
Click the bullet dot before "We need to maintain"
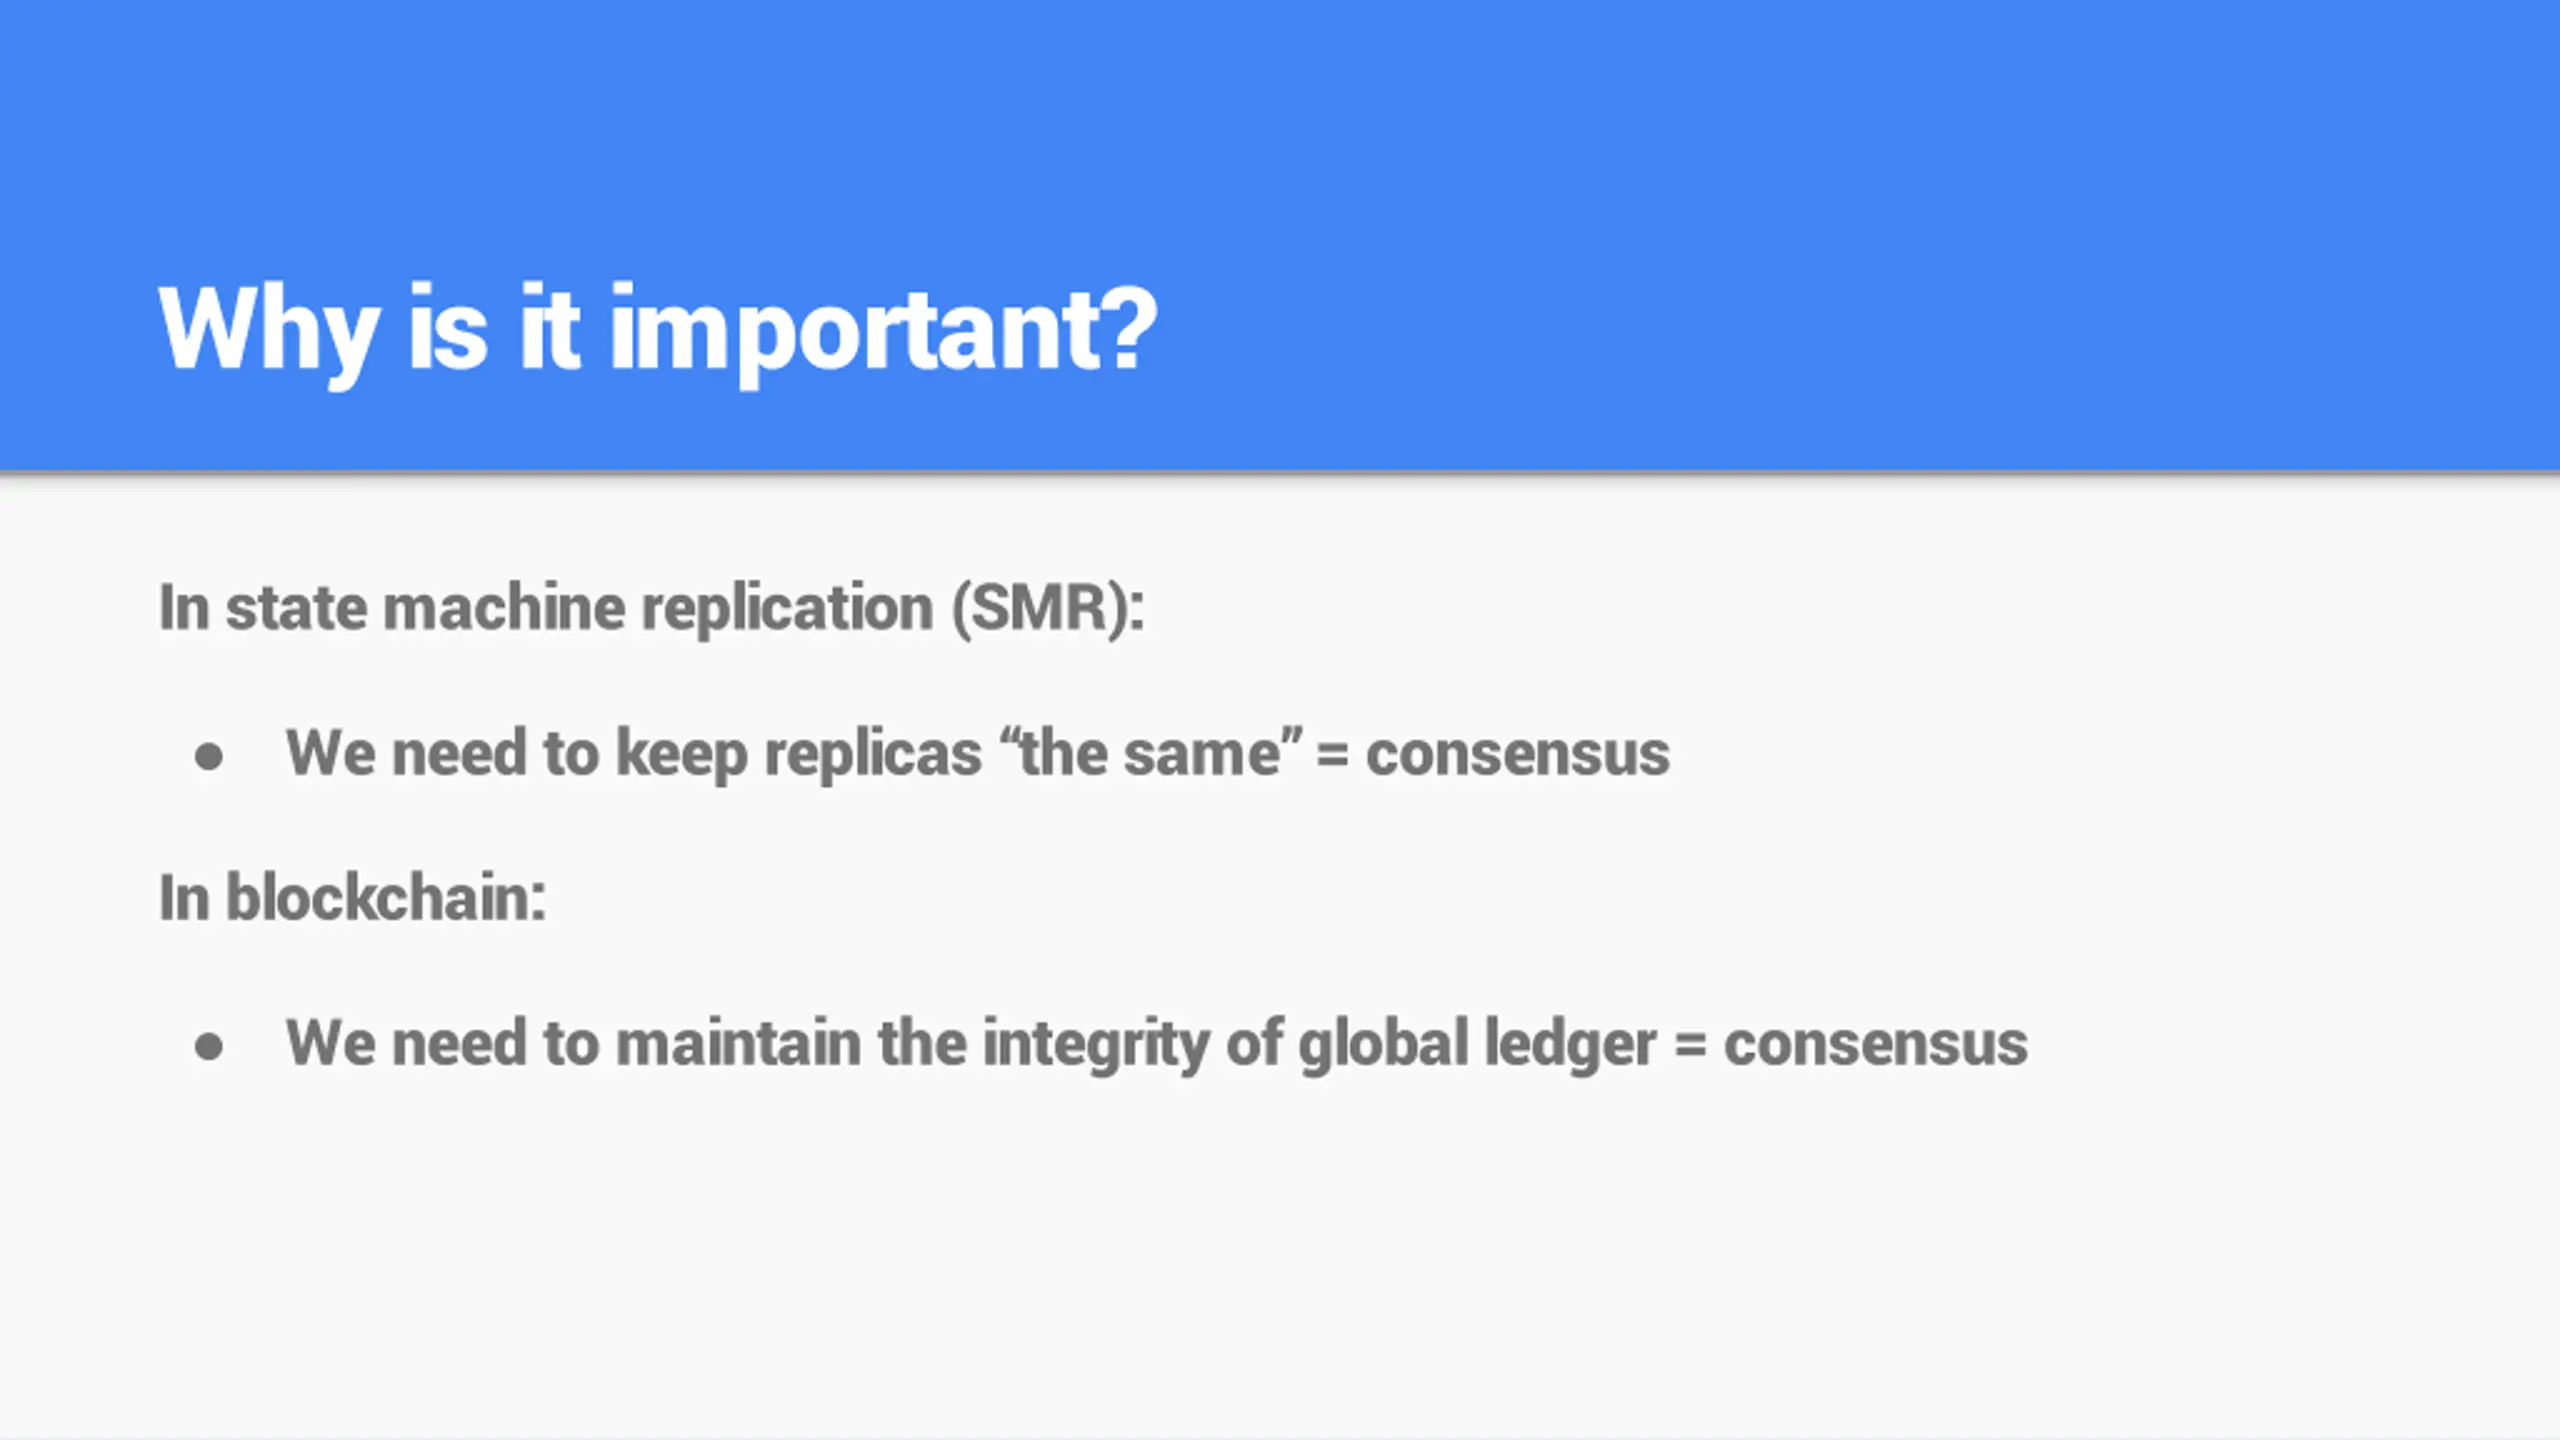[x=209, y=1047]
